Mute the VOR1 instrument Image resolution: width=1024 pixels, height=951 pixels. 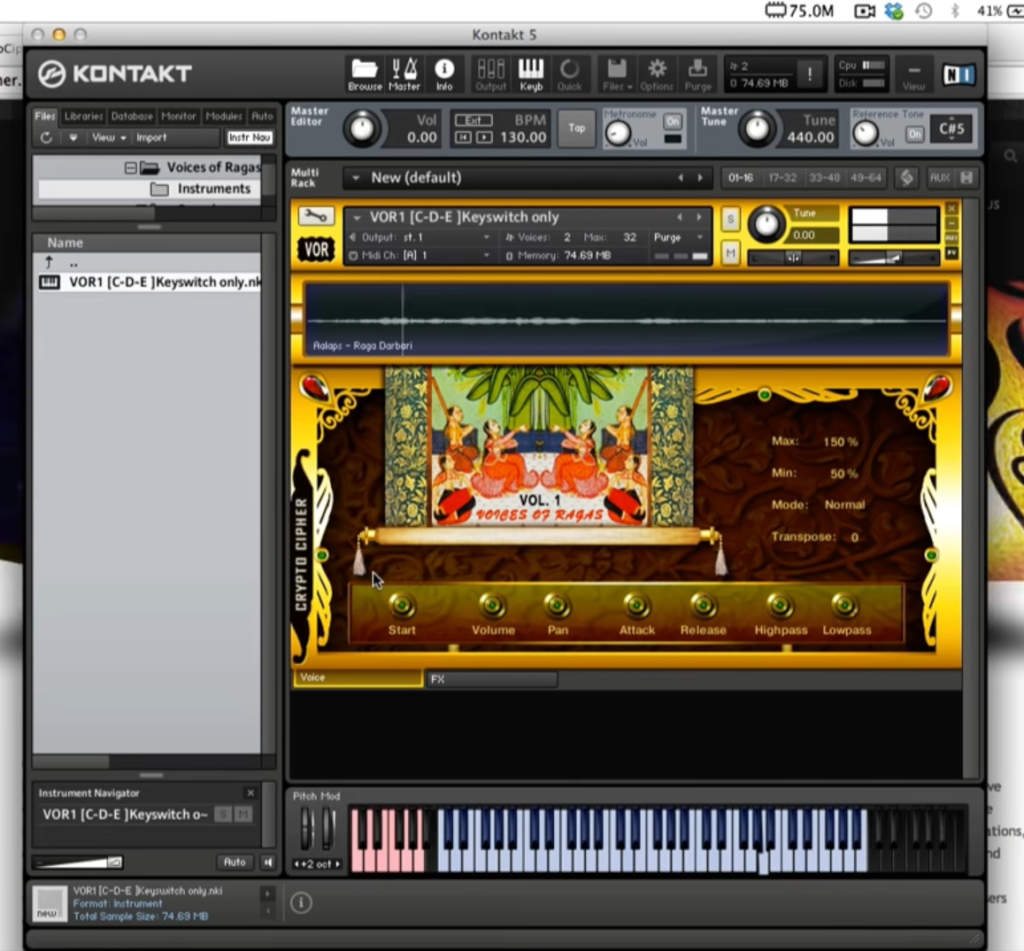pos(730,253)
